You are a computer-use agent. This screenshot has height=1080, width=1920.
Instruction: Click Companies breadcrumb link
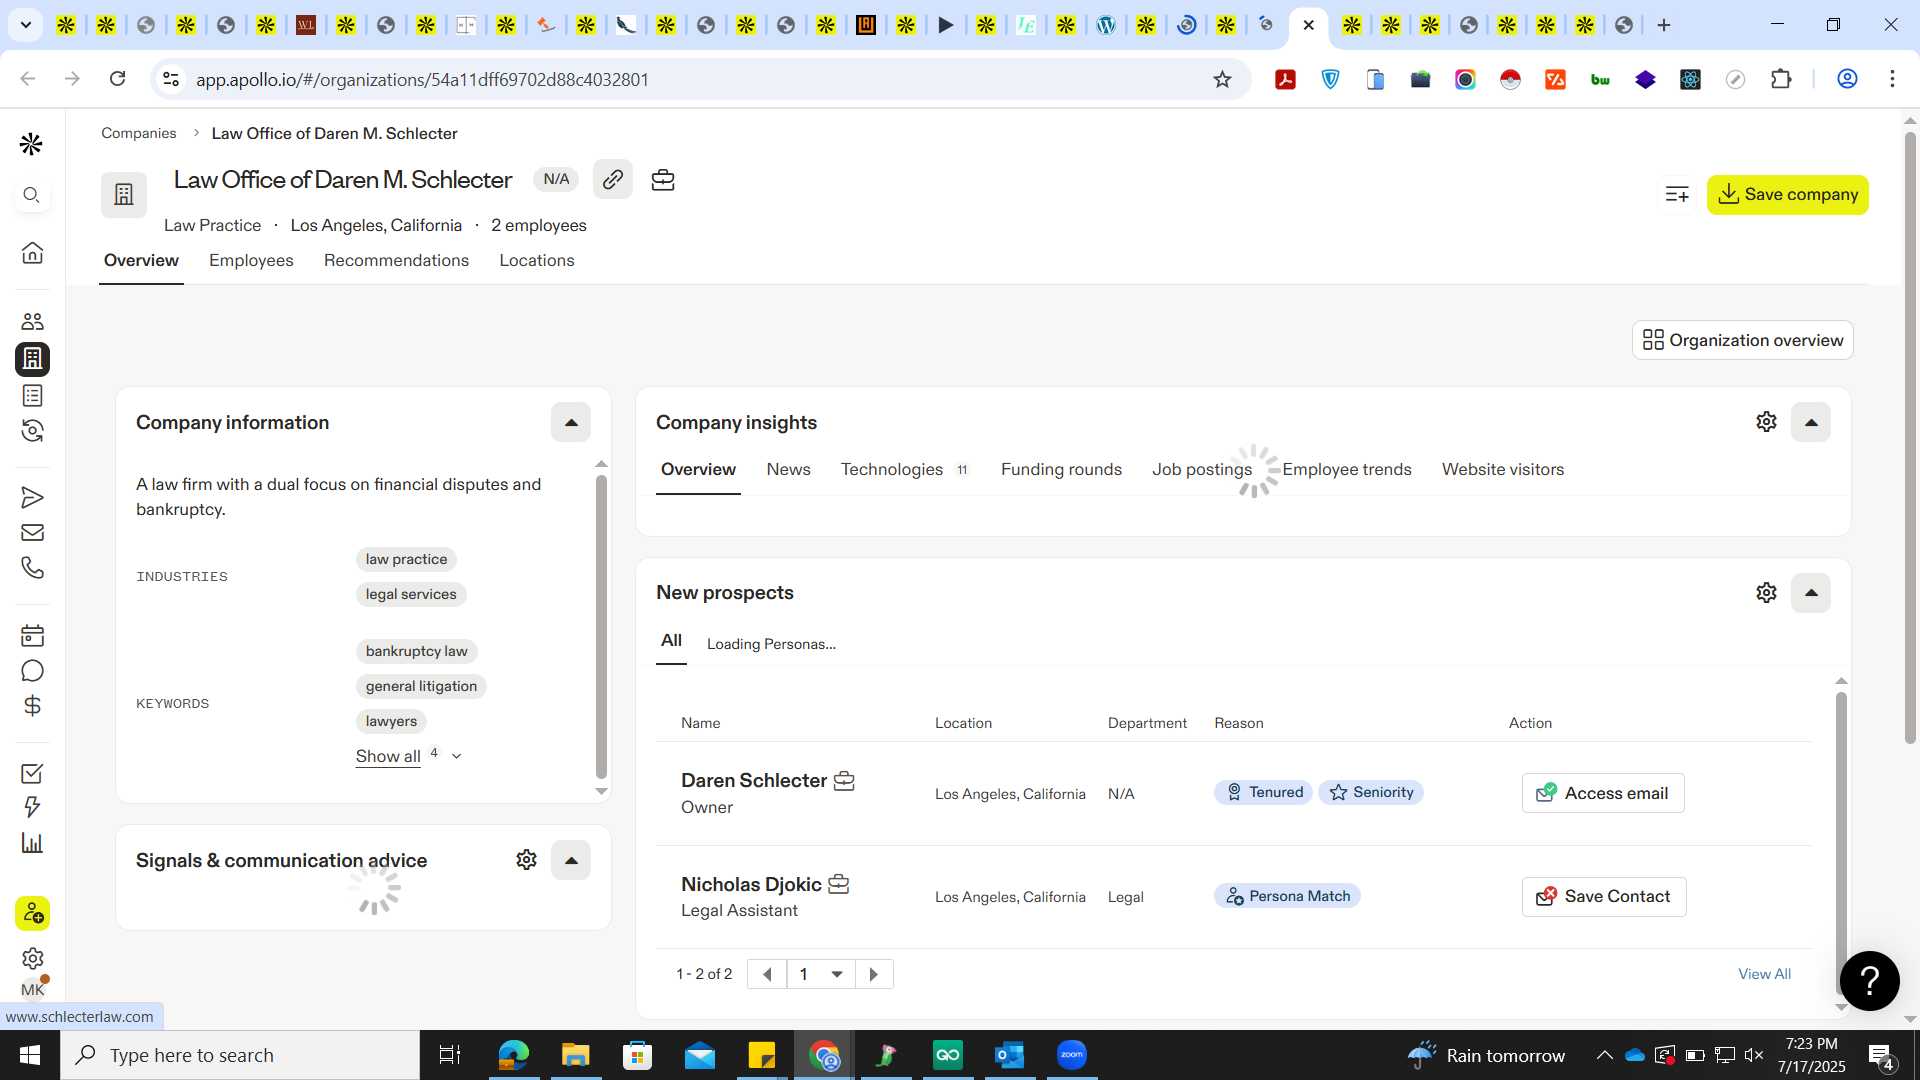pyautogui.click(x=138, y=133)
